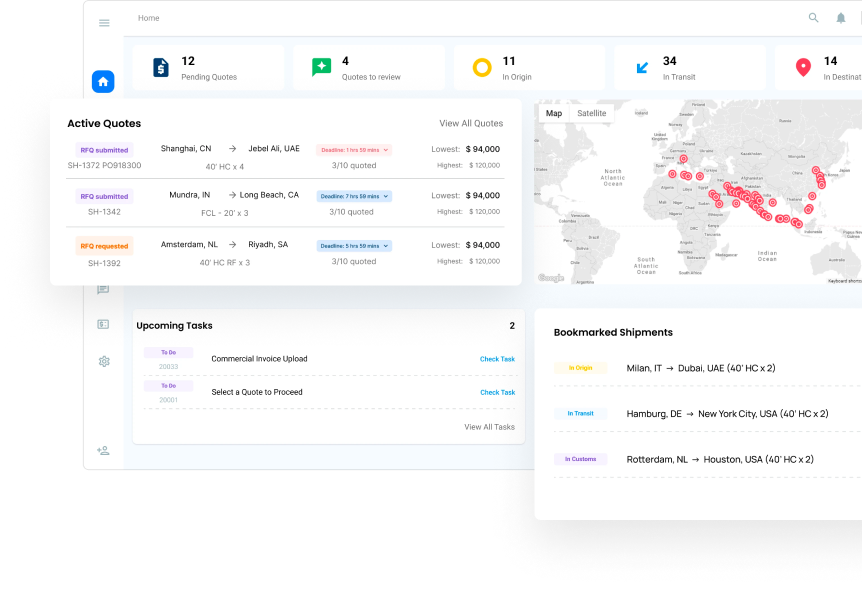Click Mundra, IN origin text
The height and width of the screenshot is (590, 862).
(190, 195)
